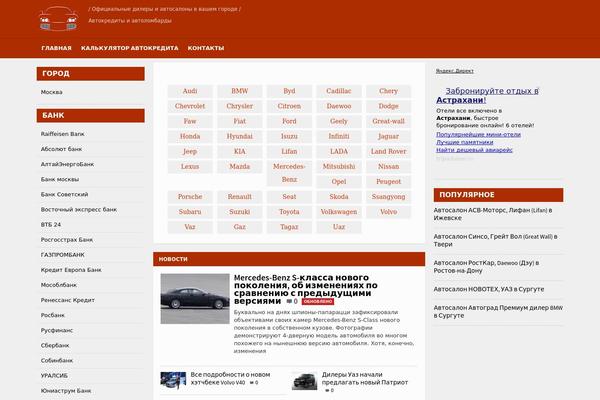
Task: Choose the Mercedes-Benz brand
Action: click(289, 173)
